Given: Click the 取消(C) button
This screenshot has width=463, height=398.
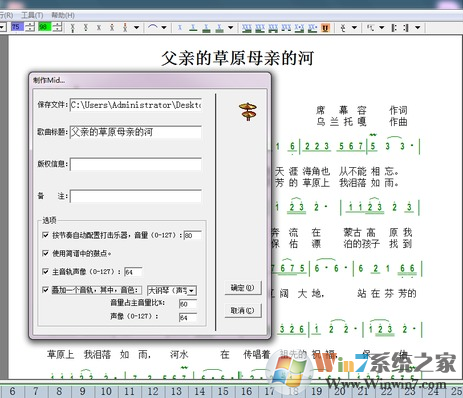Looking at the screenshot, I should 243,311.
